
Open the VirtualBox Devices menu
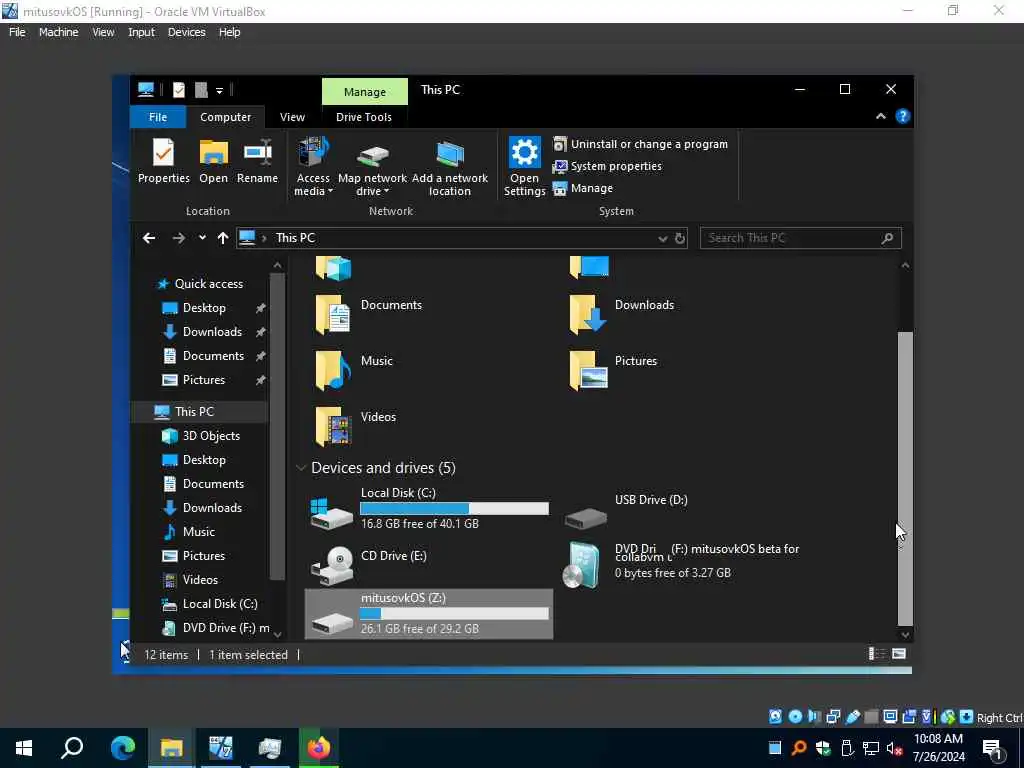coord(186,32)
